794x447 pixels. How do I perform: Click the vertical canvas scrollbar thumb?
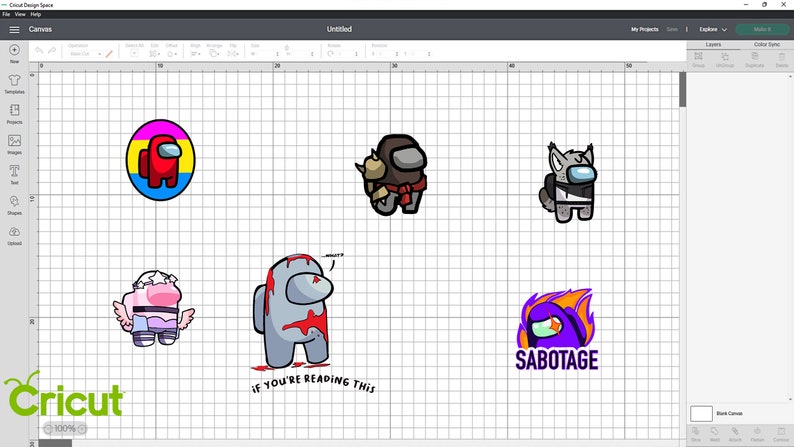coord(683,89)
